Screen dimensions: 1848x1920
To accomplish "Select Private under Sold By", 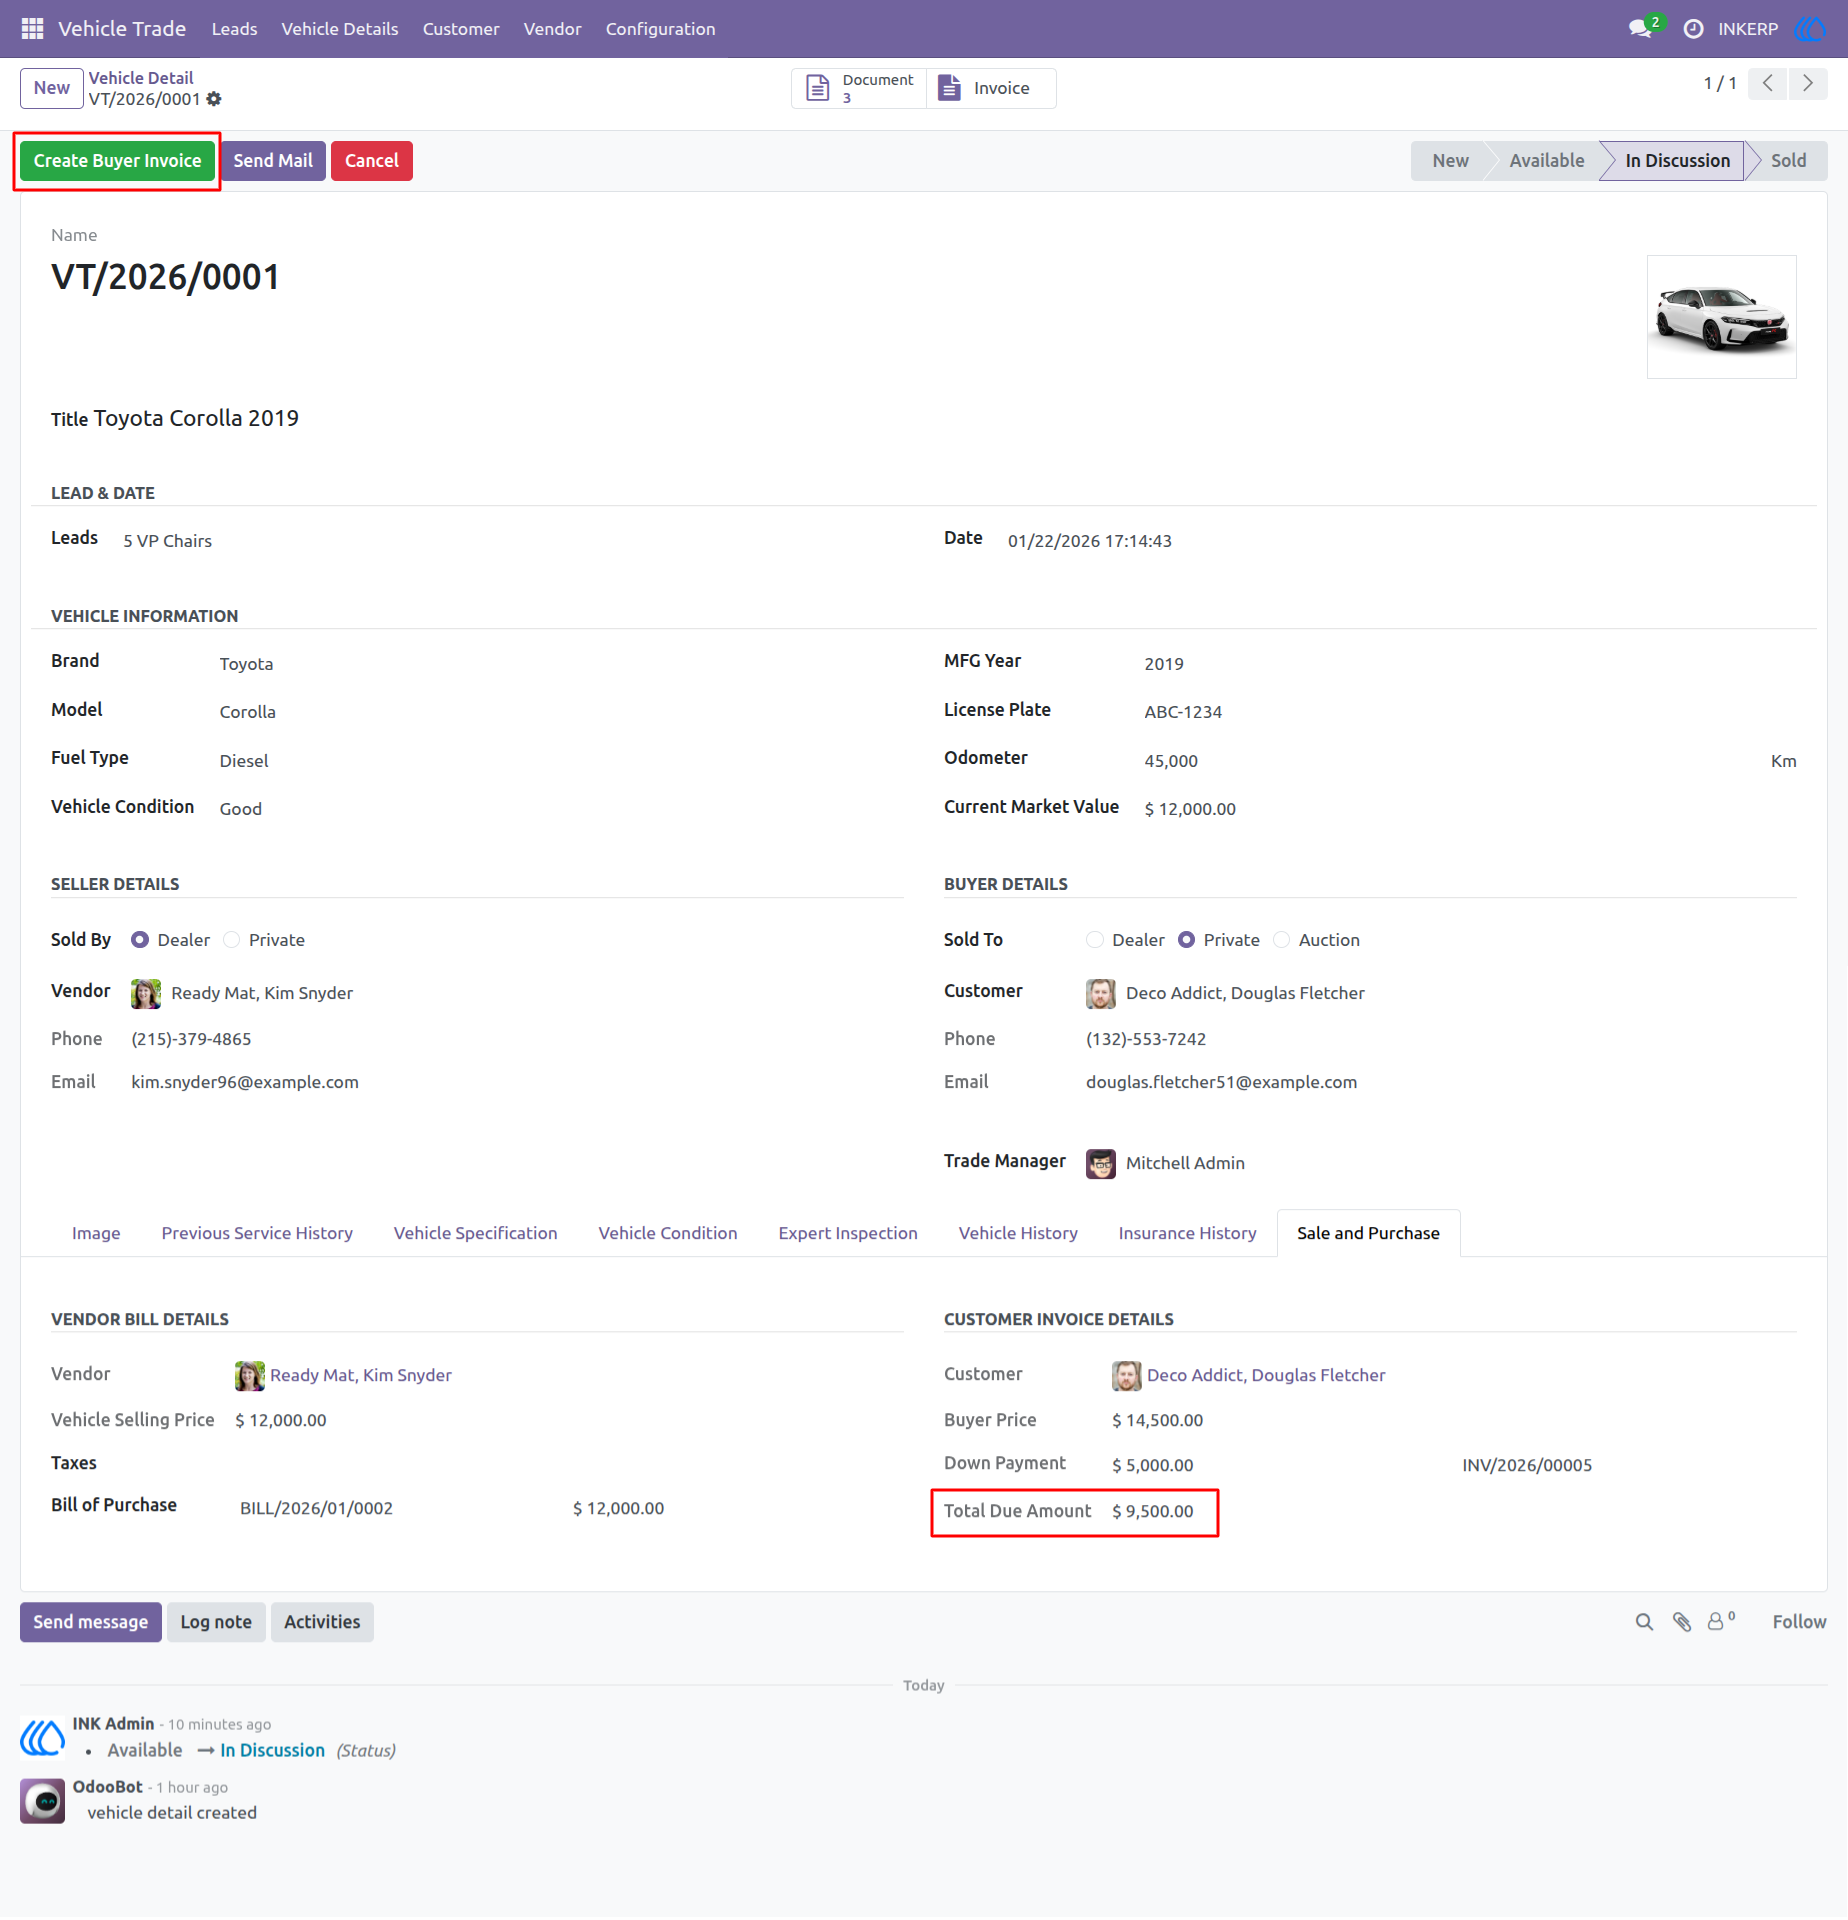I will click(x=232, y=940).
